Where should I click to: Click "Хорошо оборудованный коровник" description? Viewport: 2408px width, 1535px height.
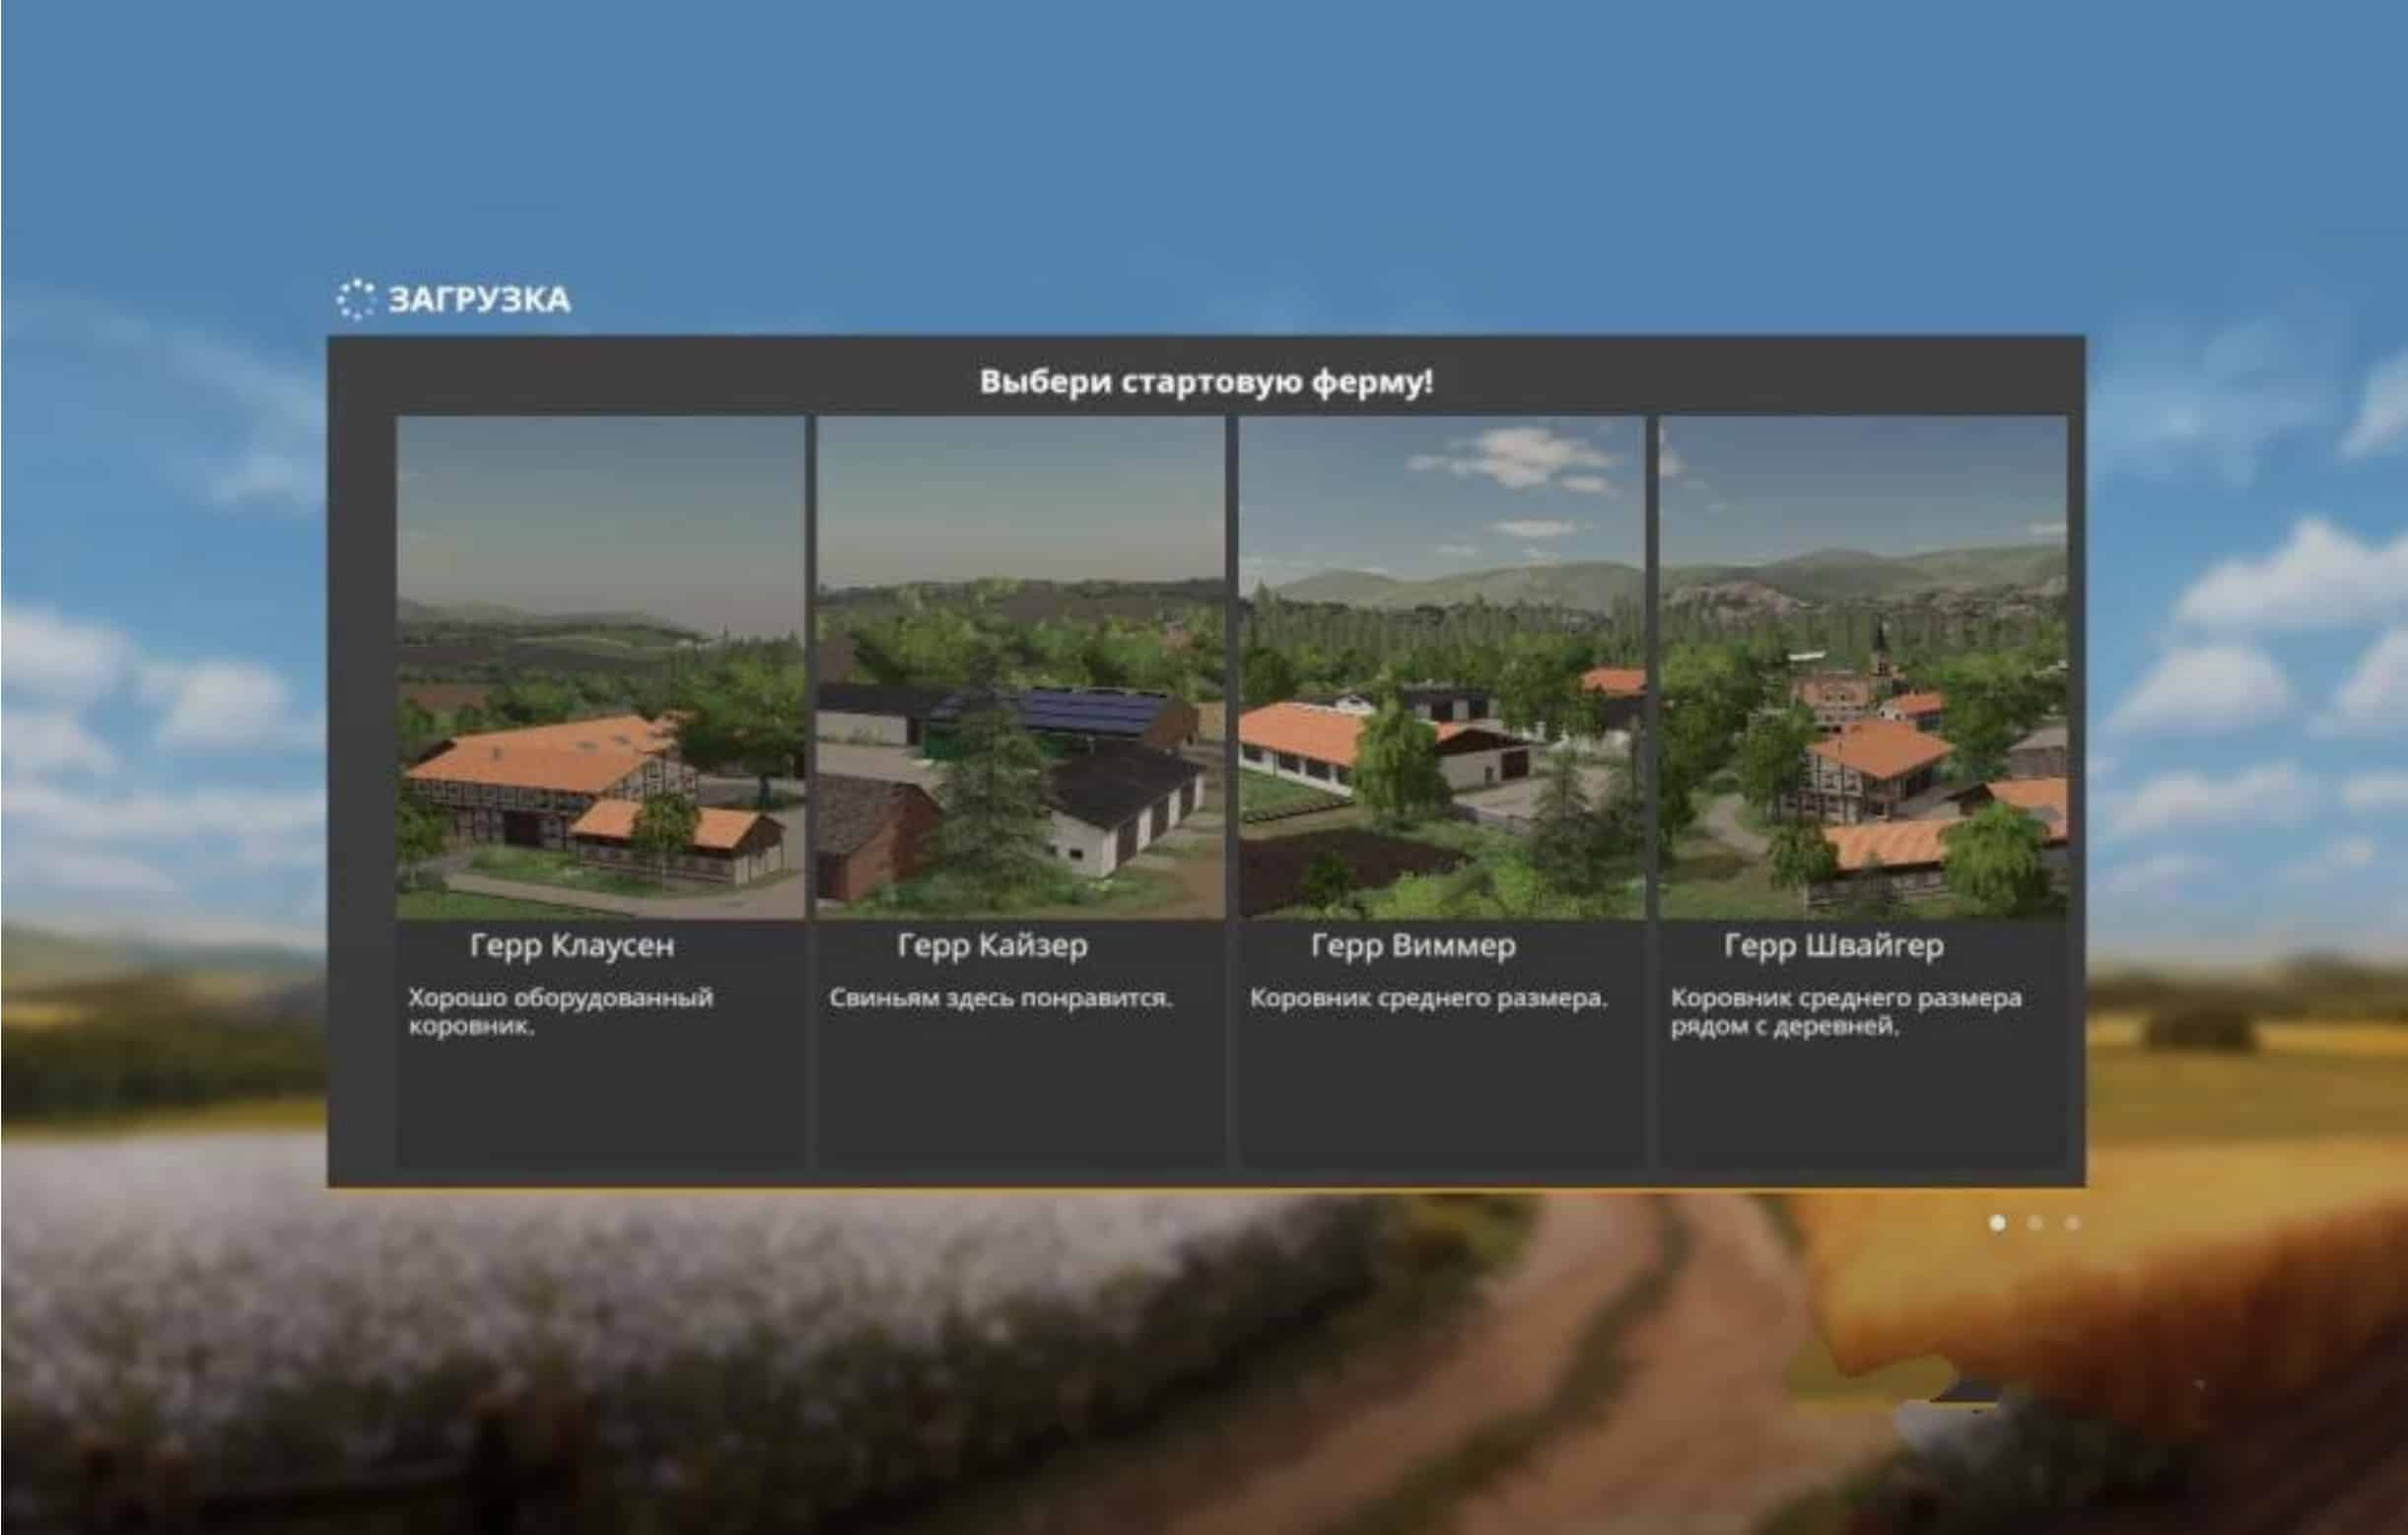560,1011
